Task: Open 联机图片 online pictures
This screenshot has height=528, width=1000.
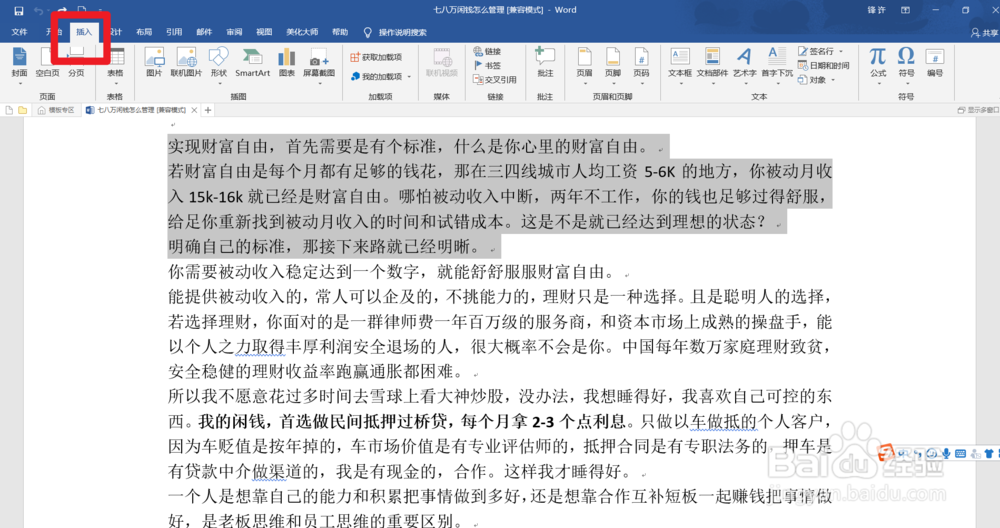Action: (x=186, y=62)
